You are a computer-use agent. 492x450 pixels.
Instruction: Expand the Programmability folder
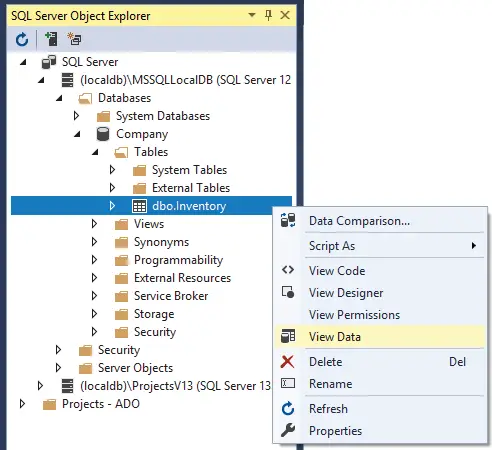click(x=94, y=260)
